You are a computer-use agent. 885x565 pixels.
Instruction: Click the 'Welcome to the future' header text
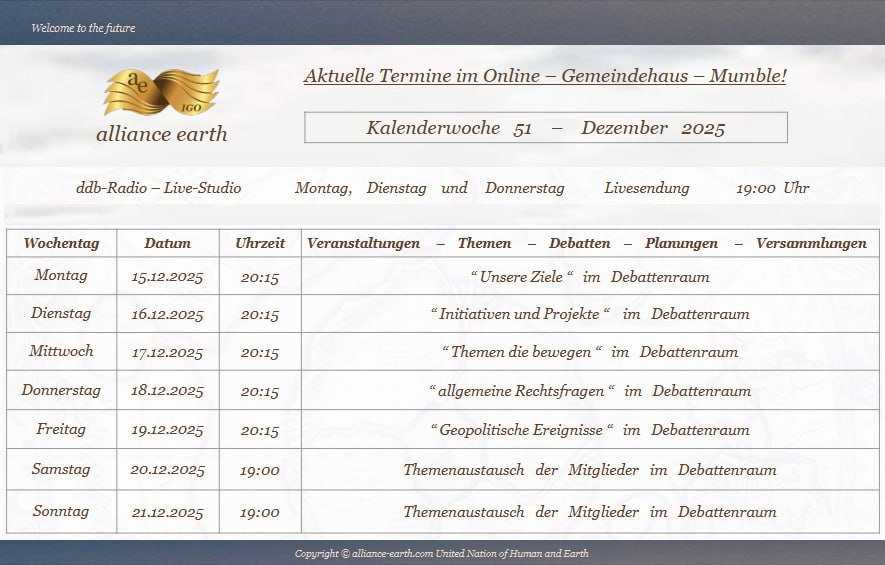pos(83,28)
